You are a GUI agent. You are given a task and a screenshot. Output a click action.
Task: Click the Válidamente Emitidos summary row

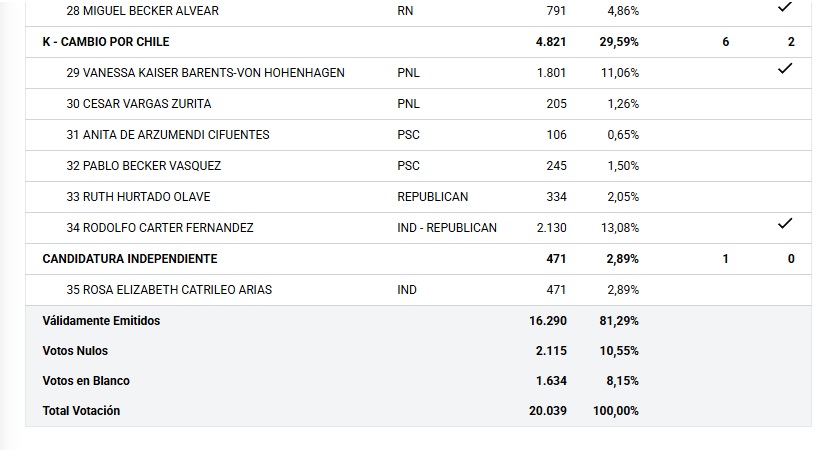pyautogui.click(x=101, y=321)
